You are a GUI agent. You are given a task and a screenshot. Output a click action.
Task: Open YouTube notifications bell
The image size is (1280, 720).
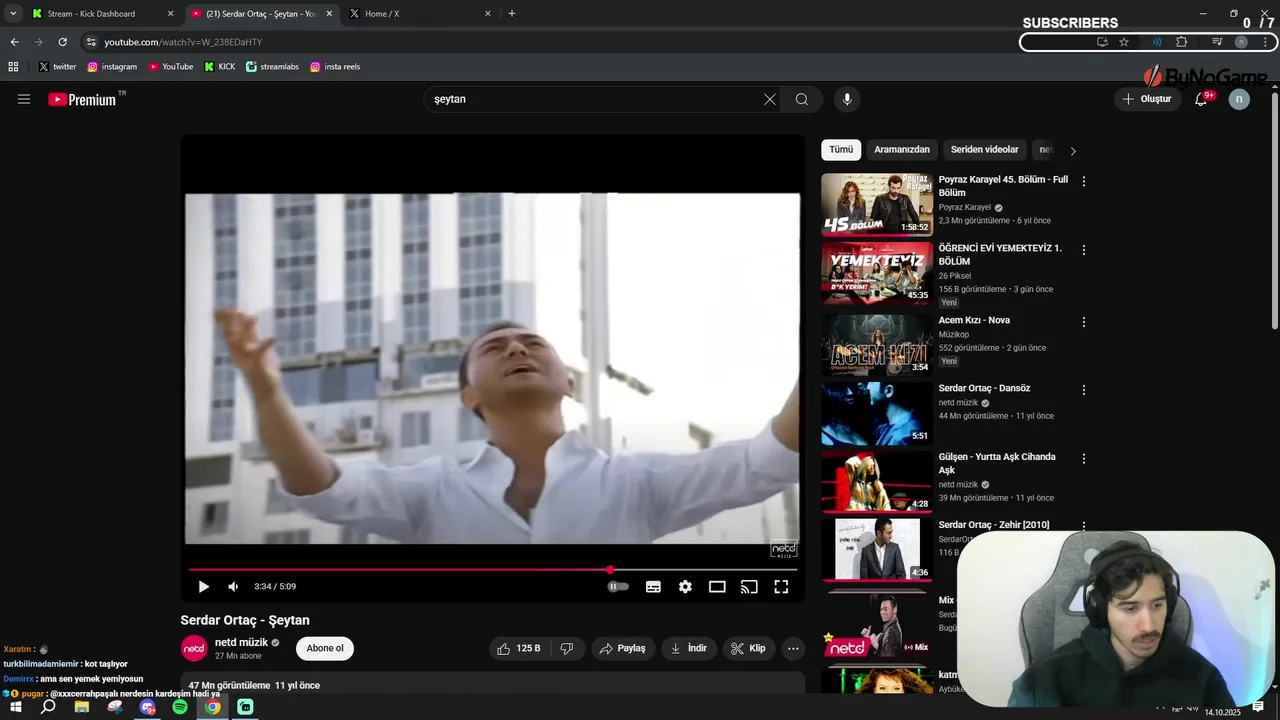(x=1201, y=99)
